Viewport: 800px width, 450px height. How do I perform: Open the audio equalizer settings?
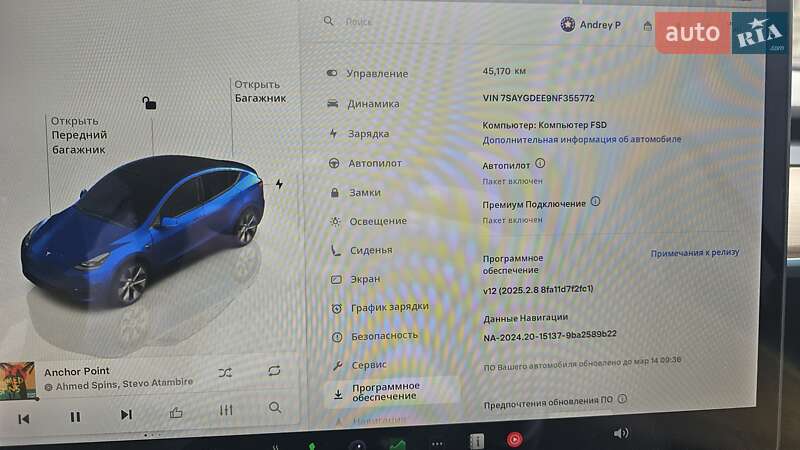pyautogui.click(x=226, y=410)
